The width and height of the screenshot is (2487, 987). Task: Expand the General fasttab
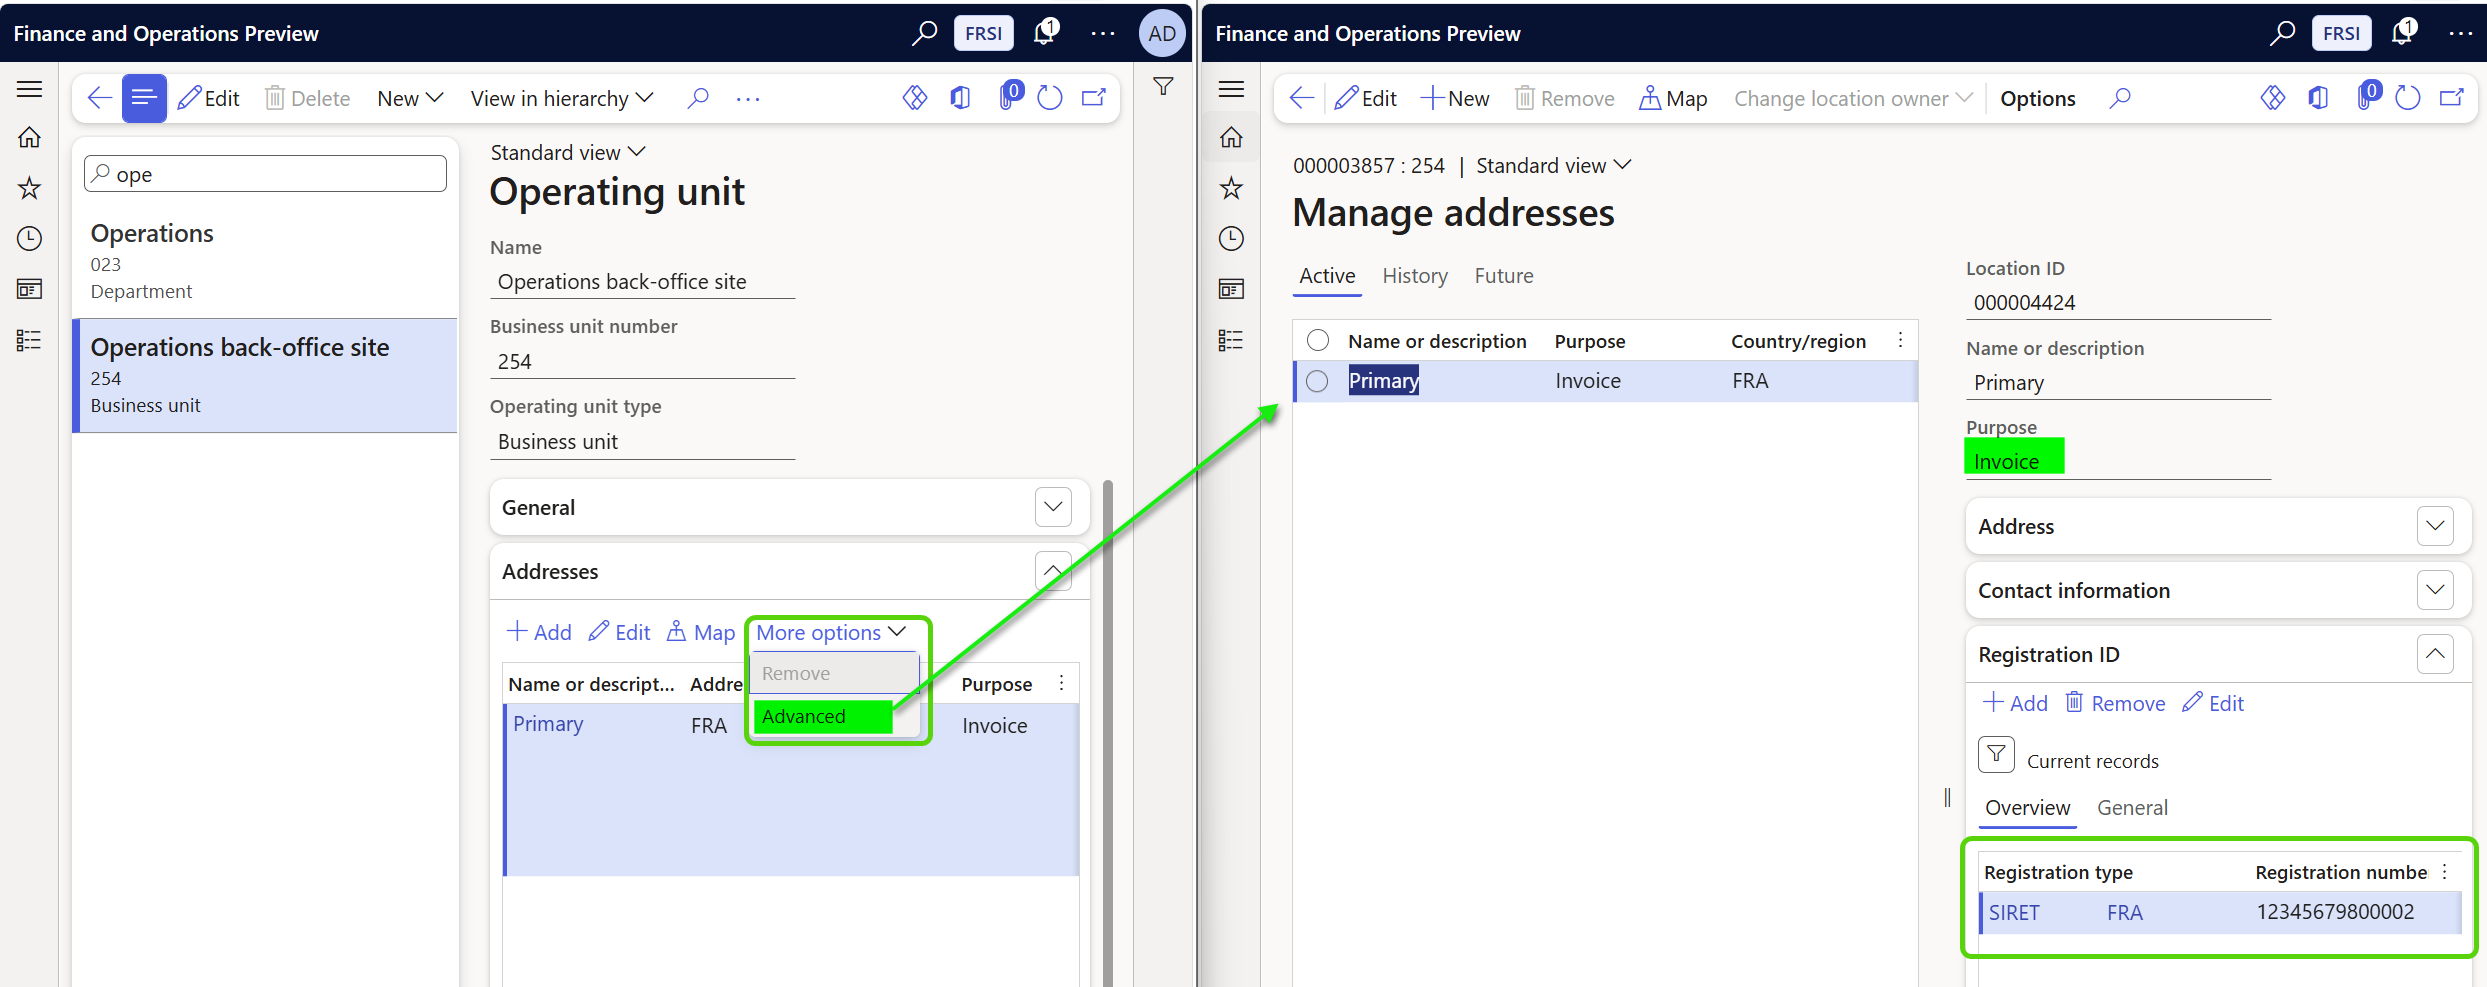[x=1053, y=507]
